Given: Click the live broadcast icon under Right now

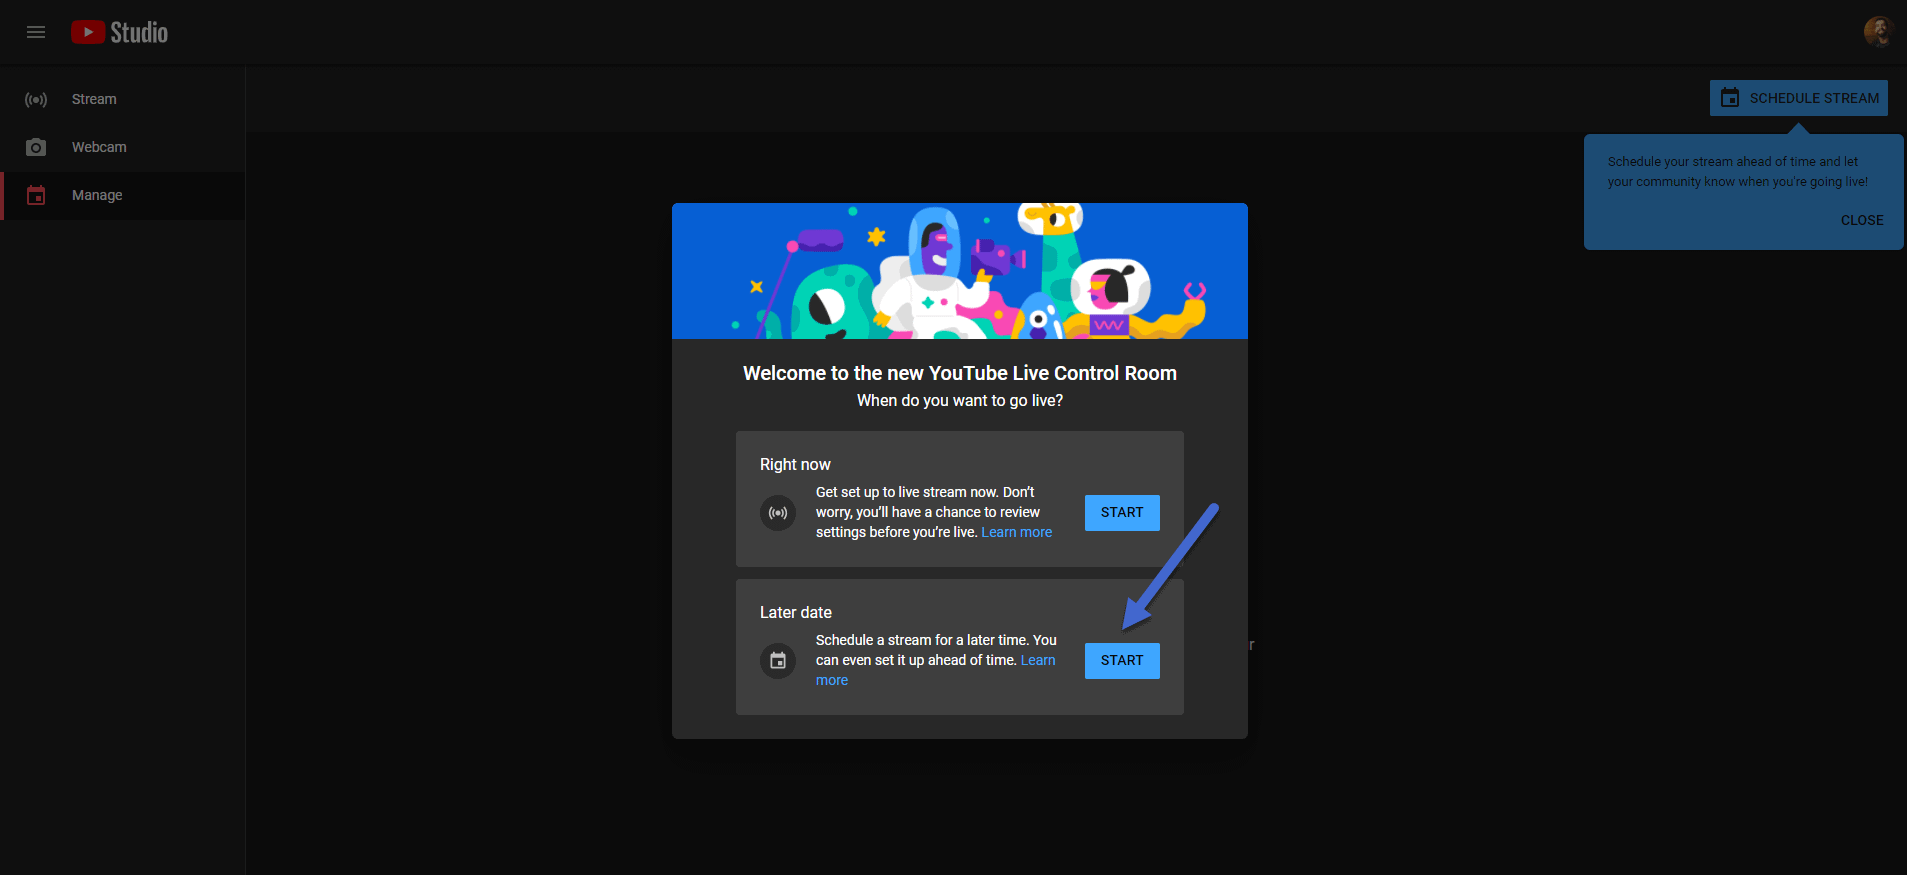Looking at the screenshot, I should tap(778, 513).
